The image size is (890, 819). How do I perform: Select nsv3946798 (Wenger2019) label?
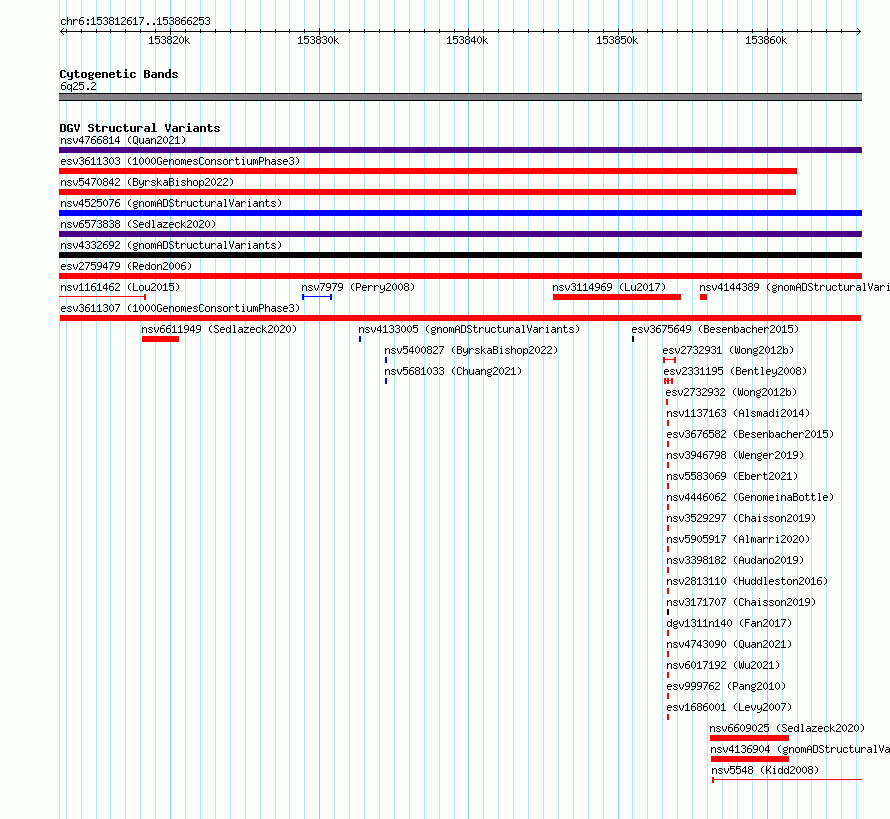[735, 455]
